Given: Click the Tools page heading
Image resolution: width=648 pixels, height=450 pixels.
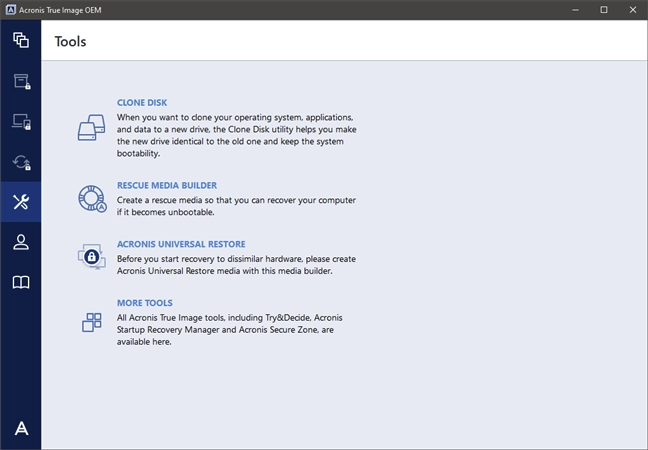Looking at the screenshot, I should click(x=70, y=42).
